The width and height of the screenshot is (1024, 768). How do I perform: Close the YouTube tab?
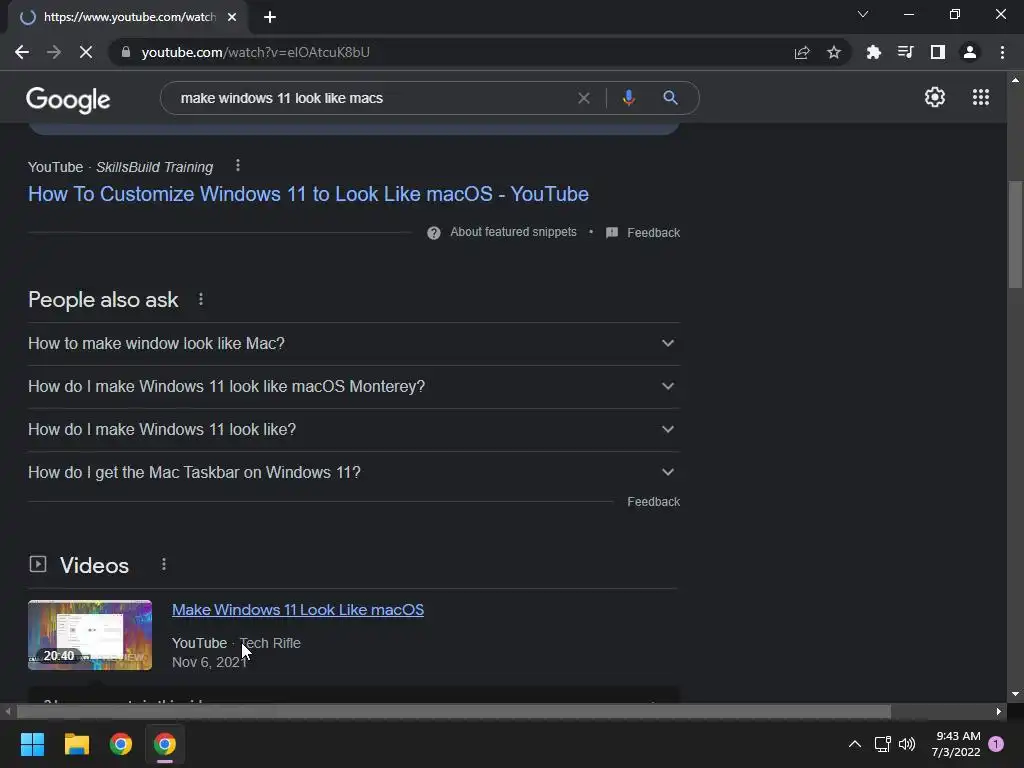(x=232, y=17)
